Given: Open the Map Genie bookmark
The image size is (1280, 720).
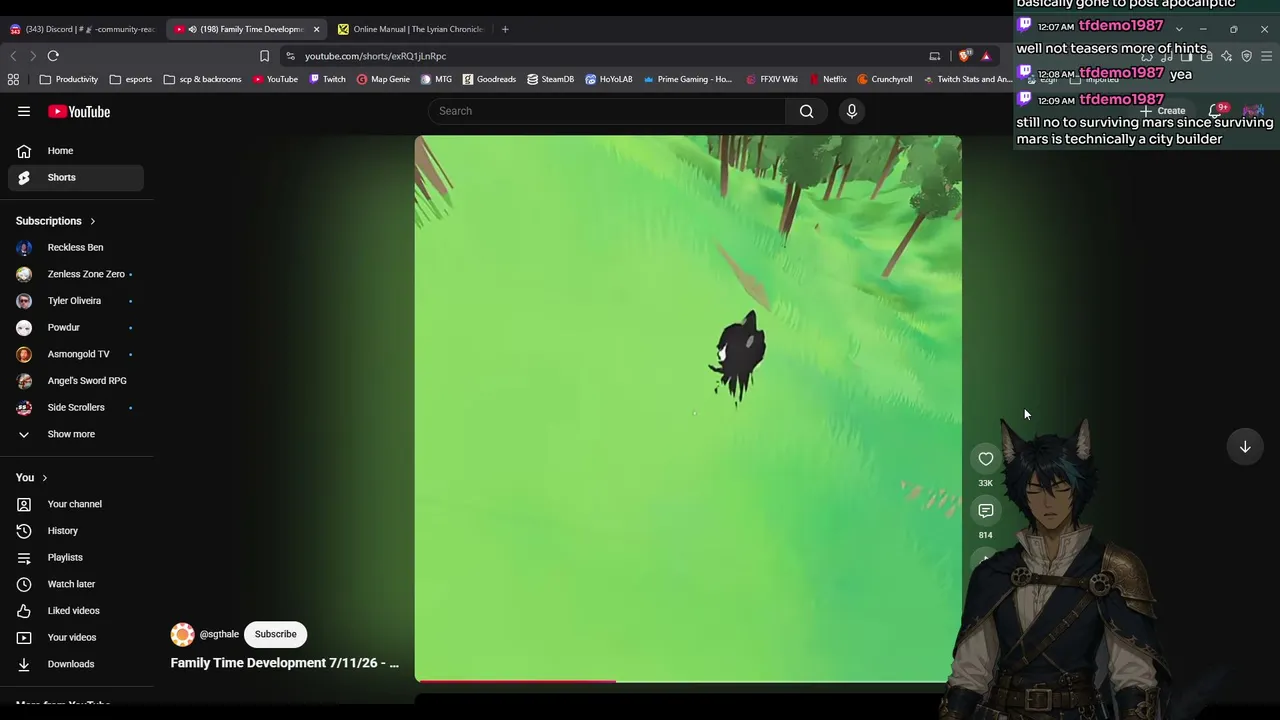Looking at the screenshot, I should [382, 79].
